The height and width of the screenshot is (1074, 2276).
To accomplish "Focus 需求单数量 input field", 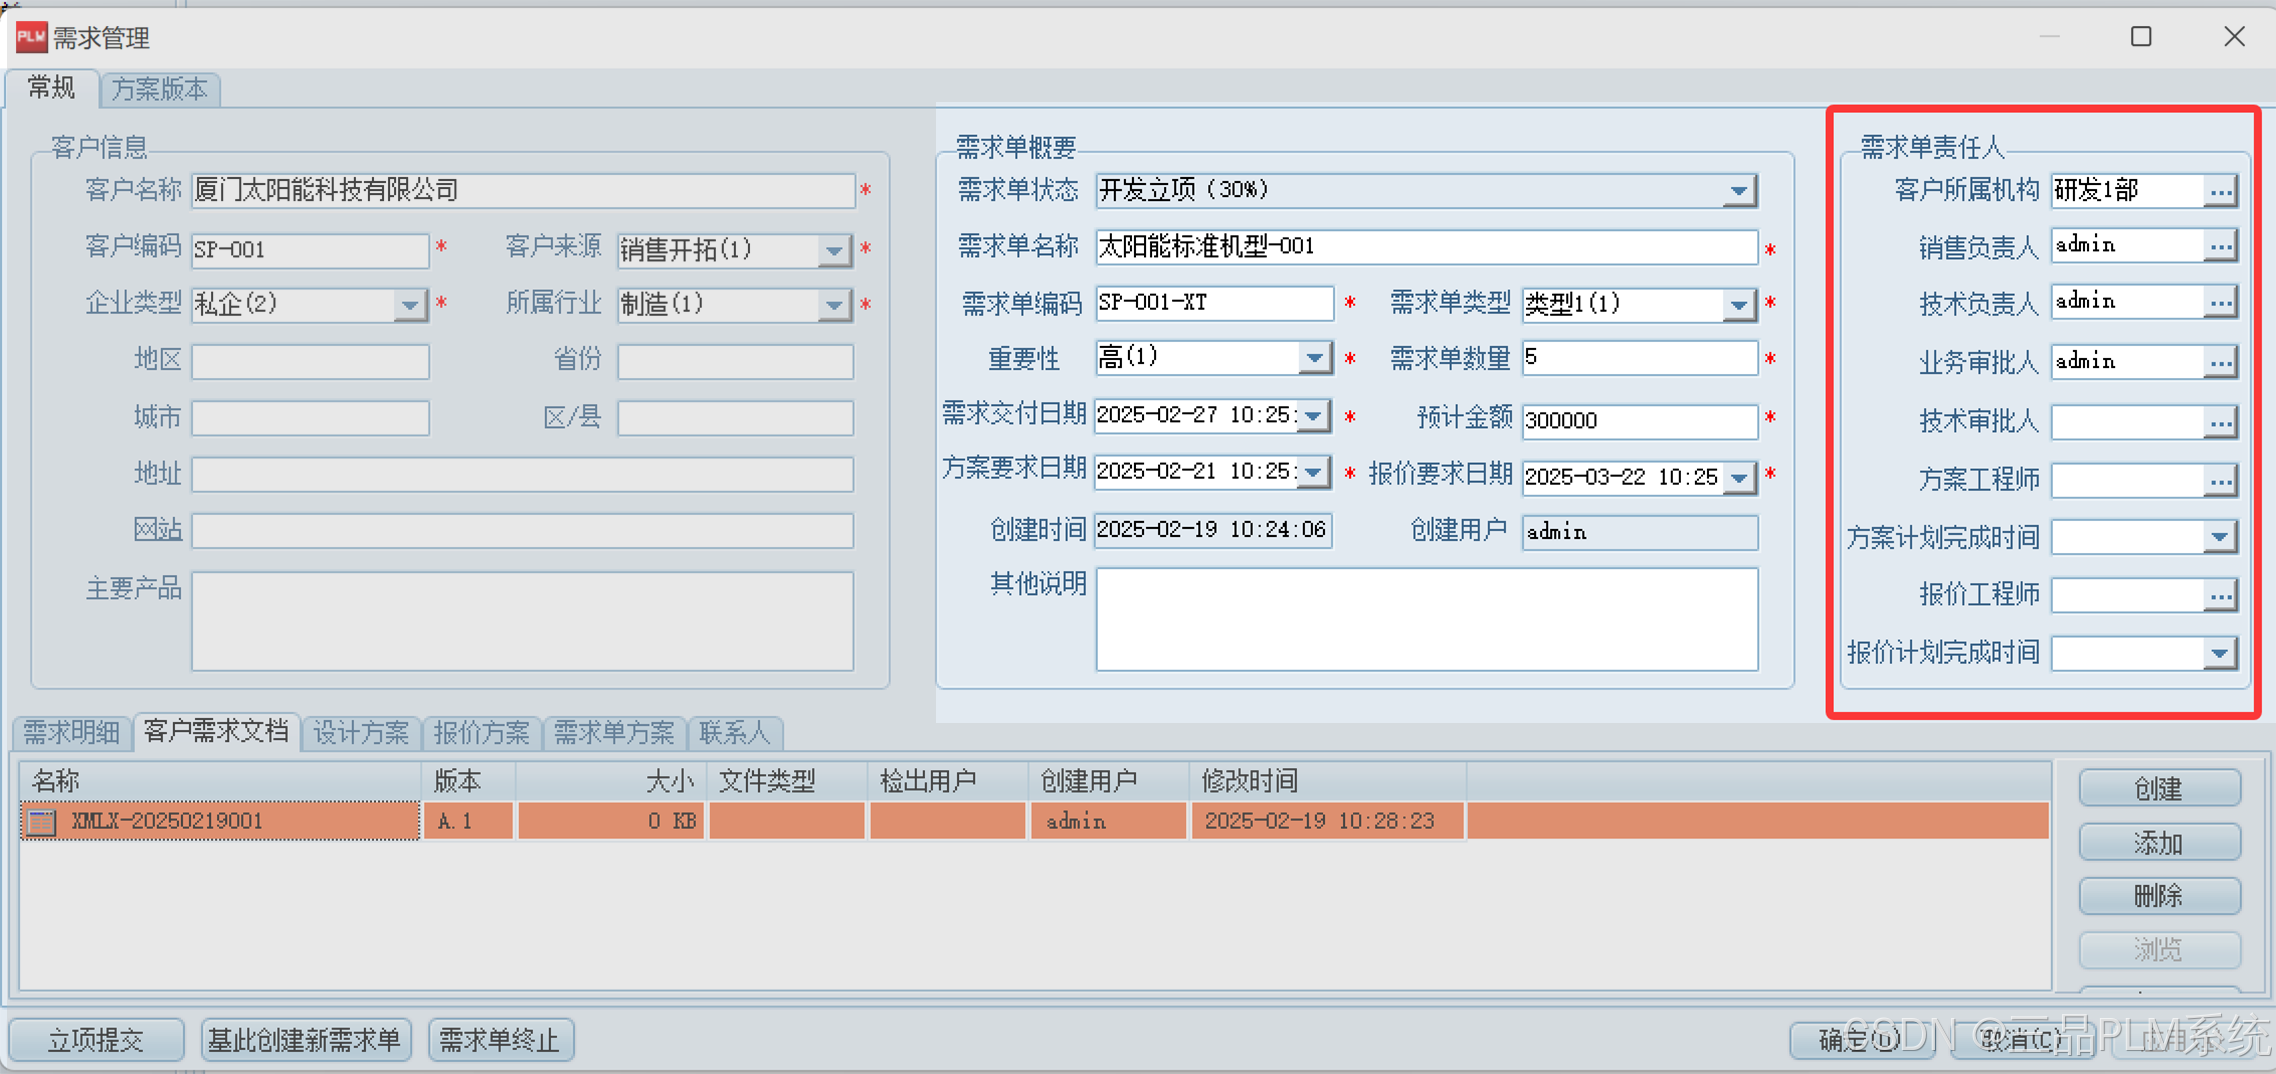I will 1640,358.
